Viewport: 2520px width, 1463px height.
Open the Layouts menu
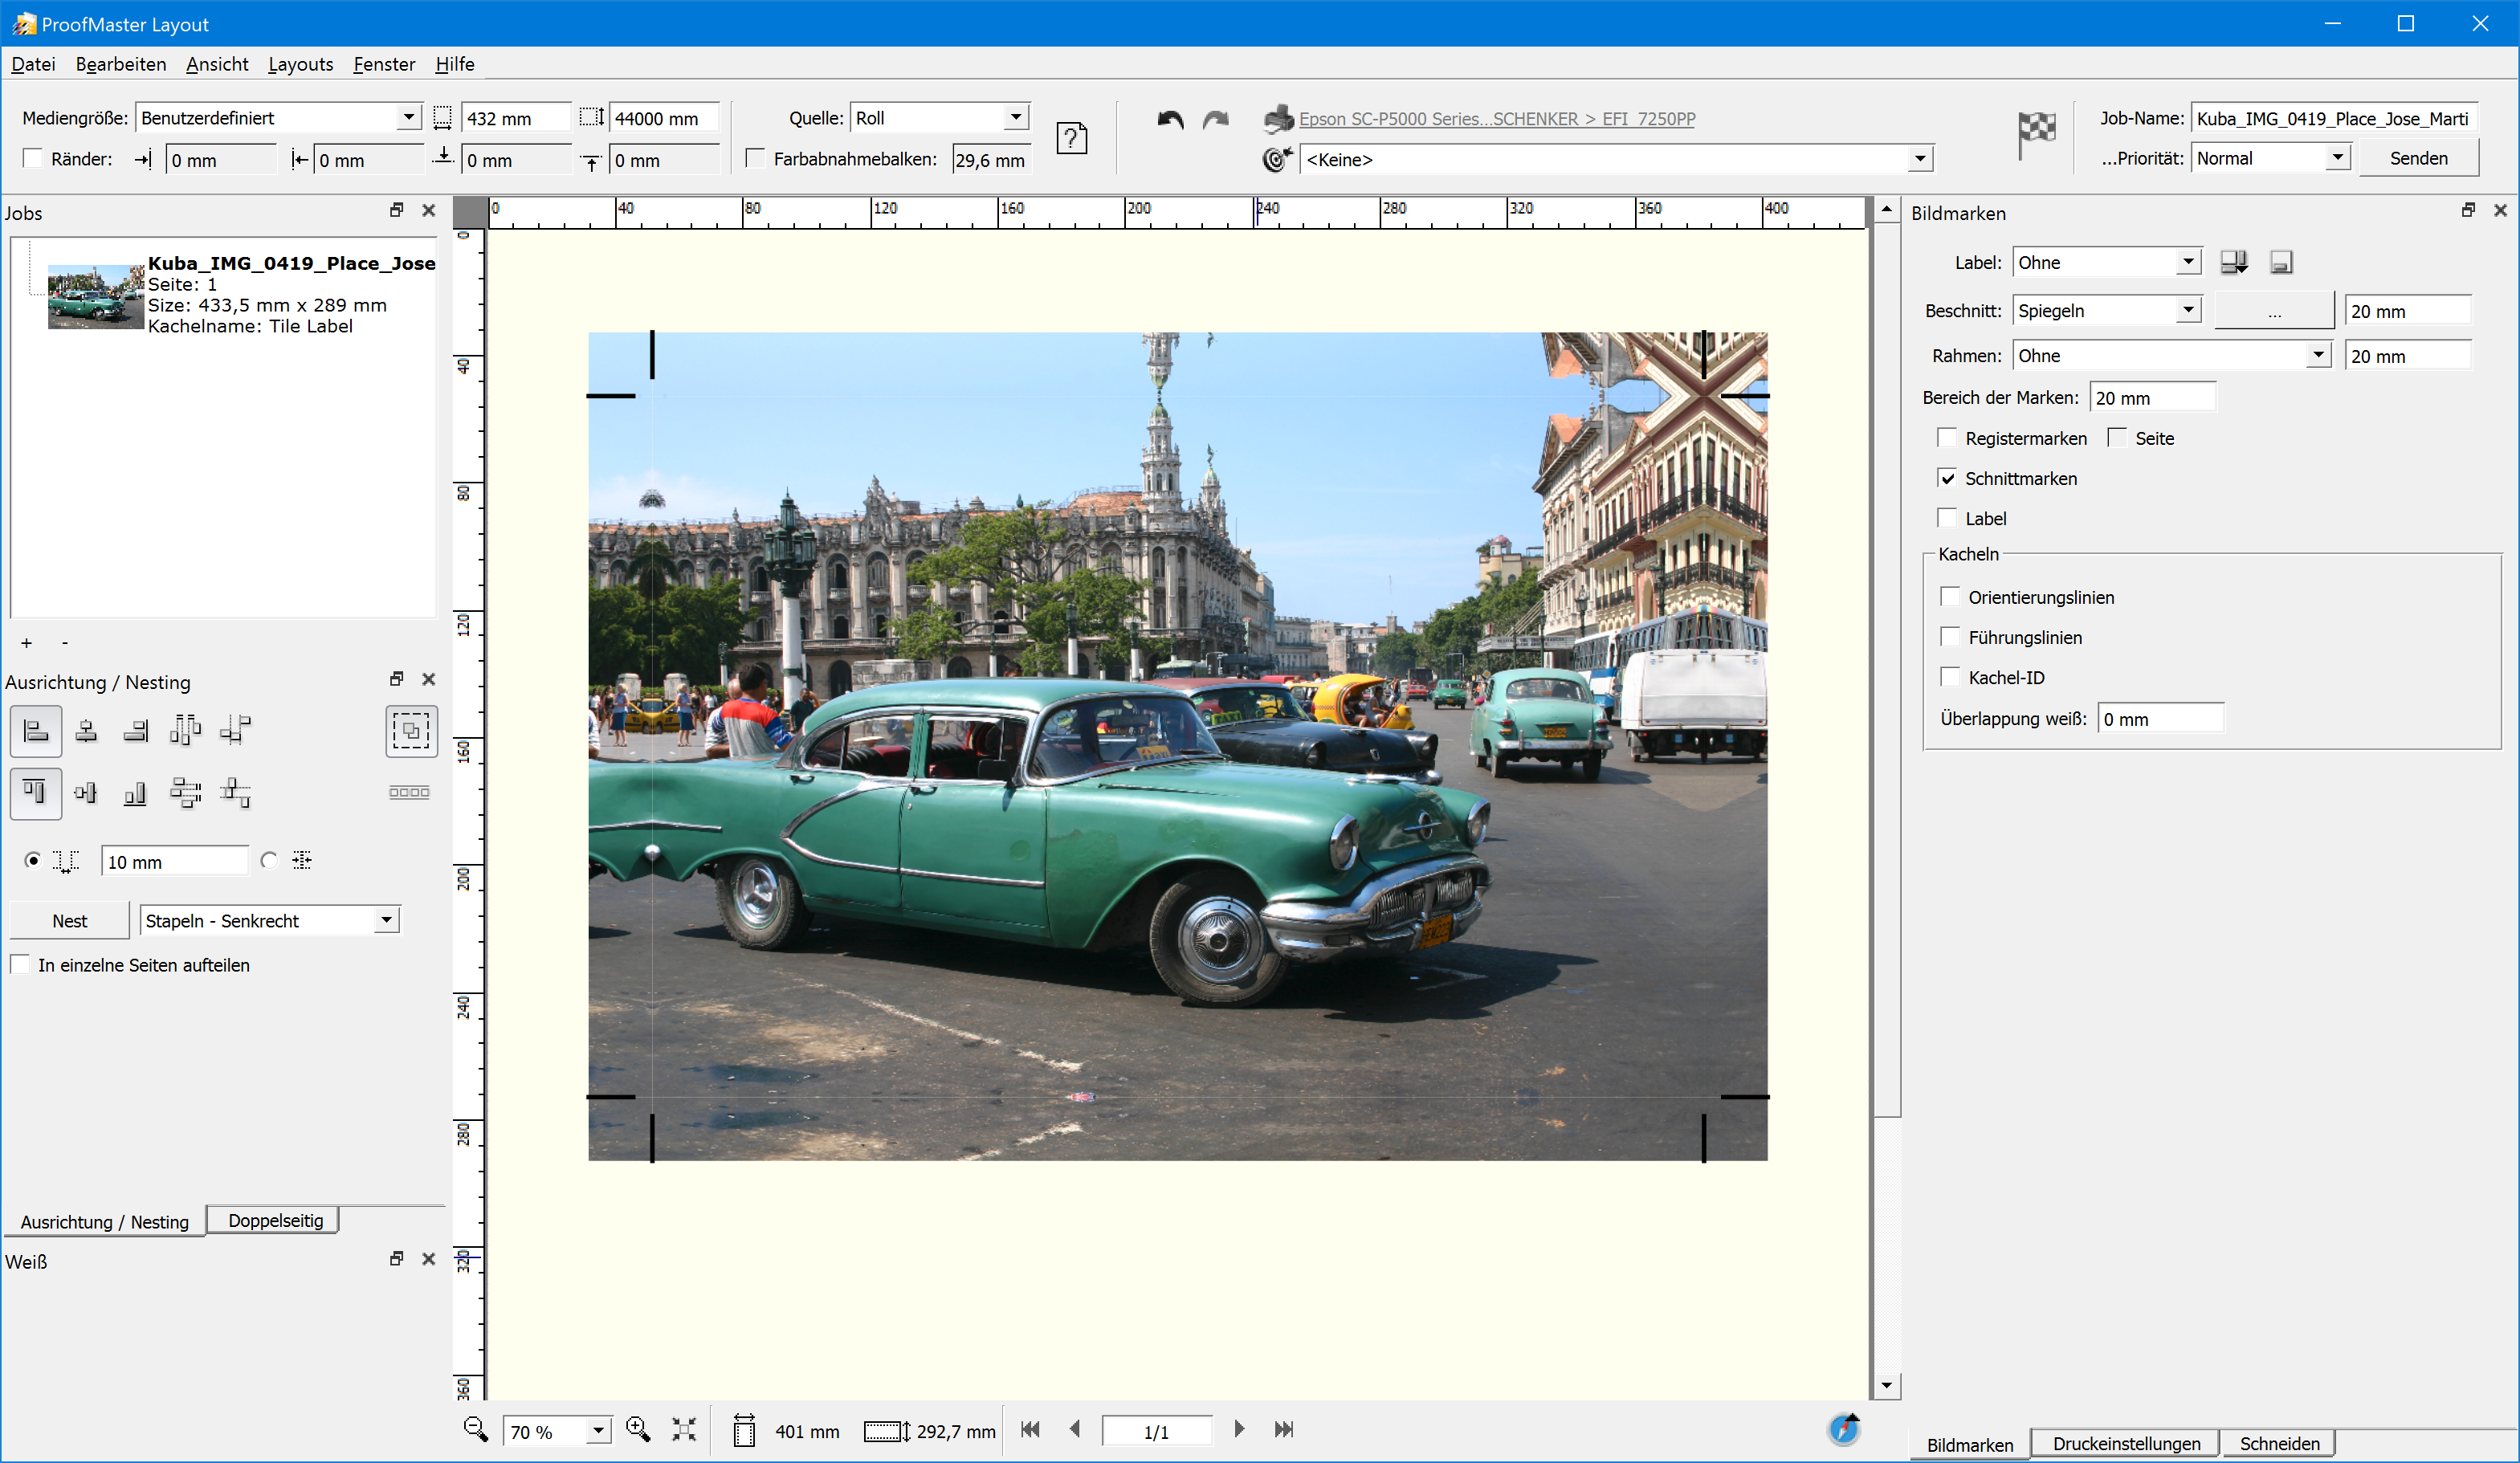click(x=300, y=64)
